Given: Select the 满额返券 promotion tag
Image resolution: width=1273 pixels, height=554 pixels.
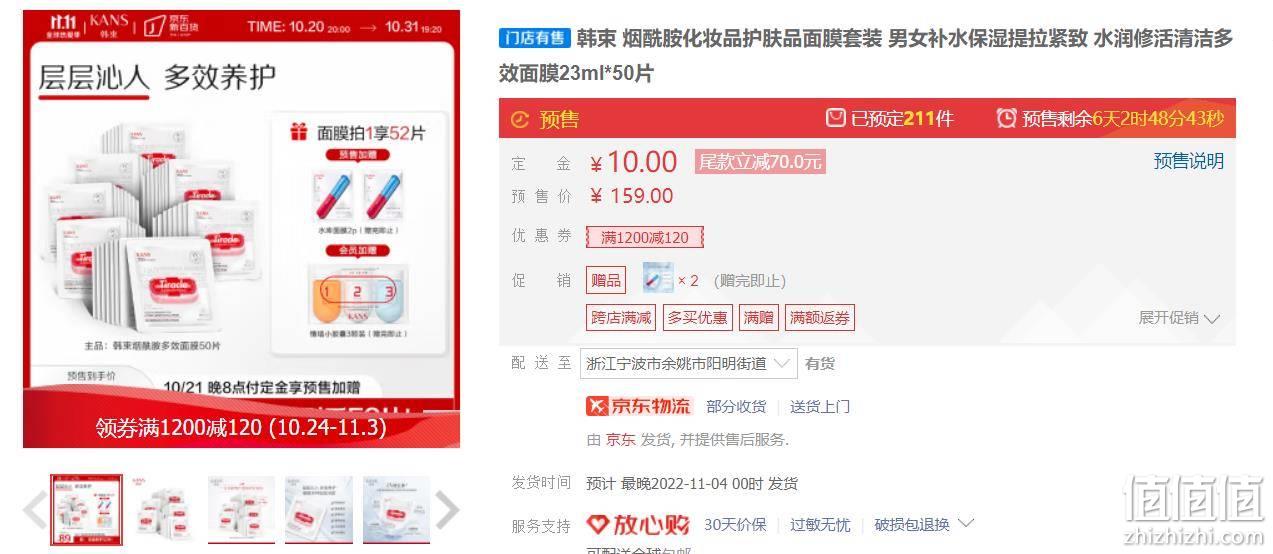Looking at the screenshot, I should [x=820, y=318].
